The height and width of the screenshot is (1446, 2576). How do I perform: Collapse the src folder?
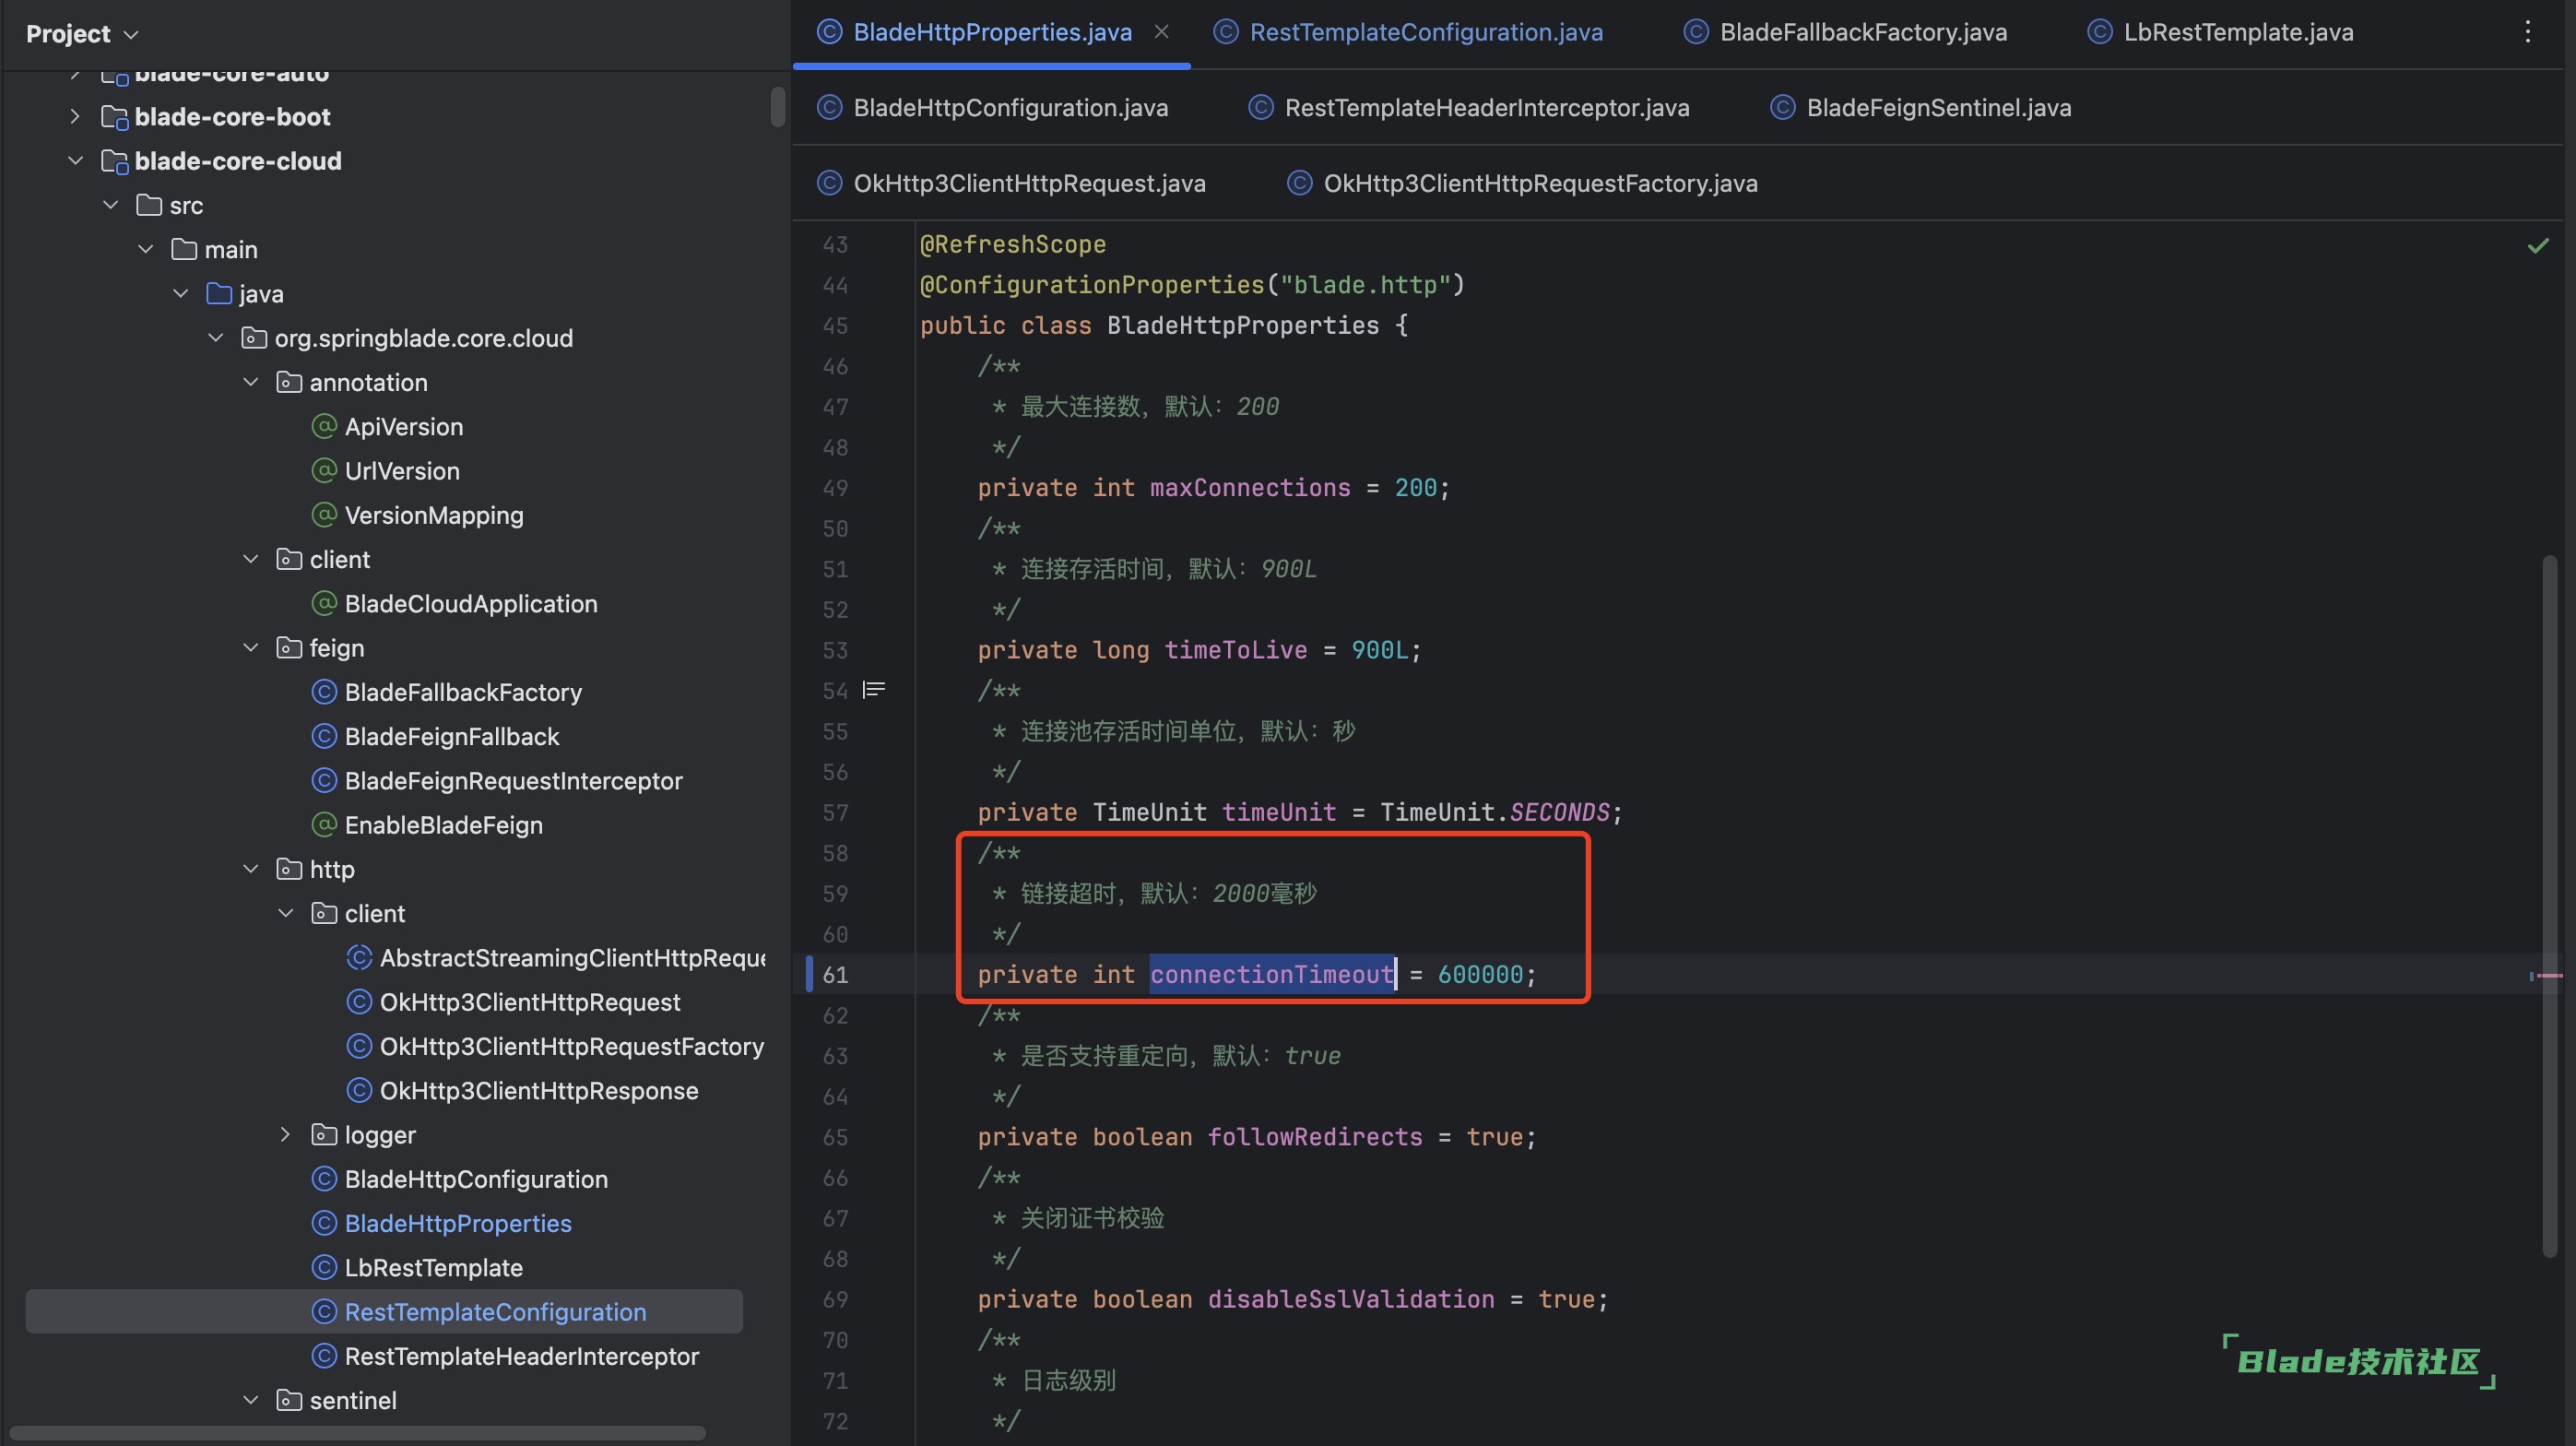pos(110,204)
